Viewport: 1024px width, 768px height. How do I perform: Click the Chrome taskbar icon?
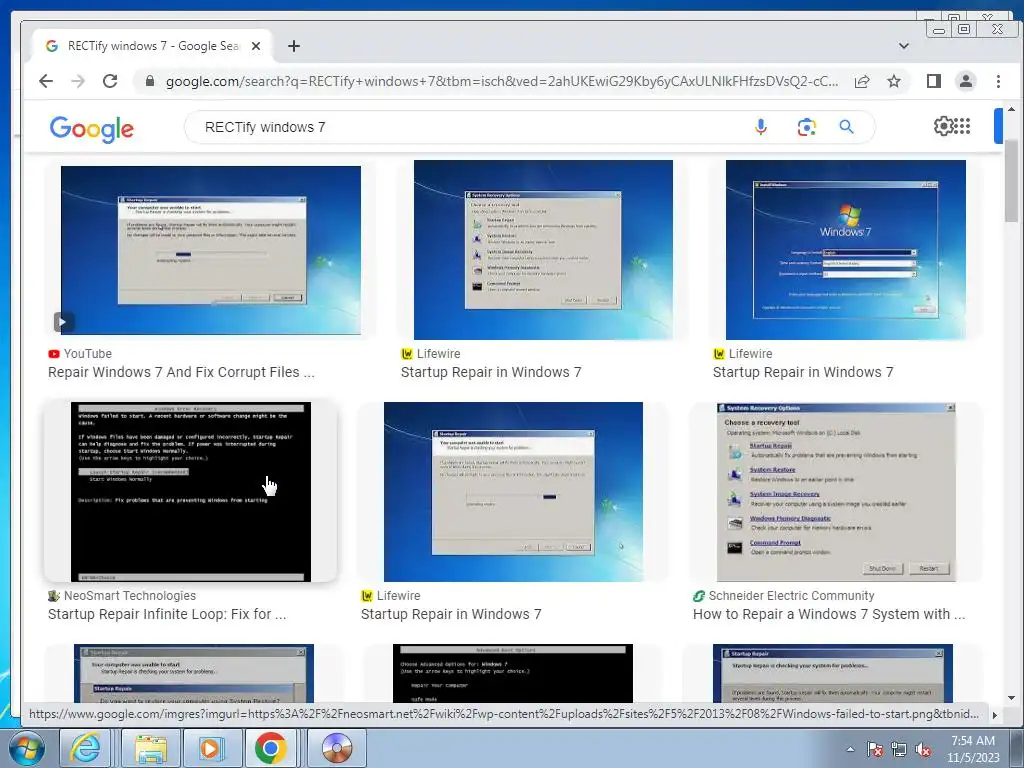click(271, 748)
